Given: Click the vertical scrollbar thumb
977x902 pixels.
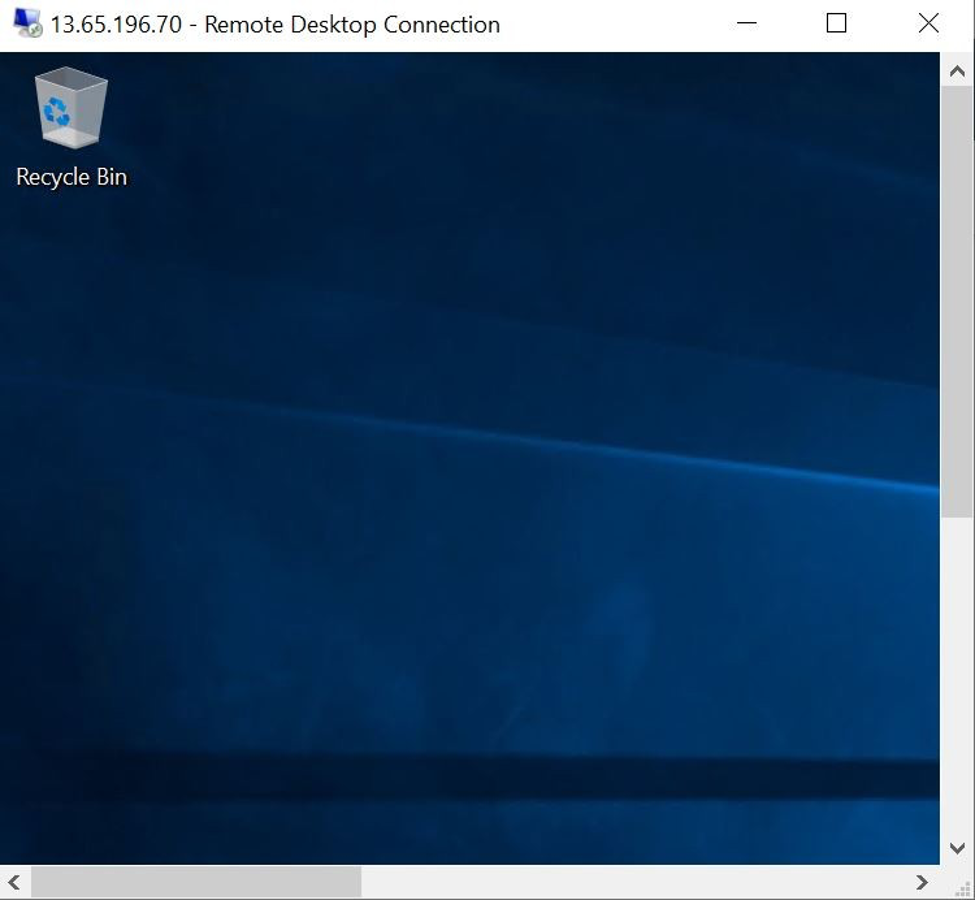Looking at the screenshot, I should tap(957, 300).
